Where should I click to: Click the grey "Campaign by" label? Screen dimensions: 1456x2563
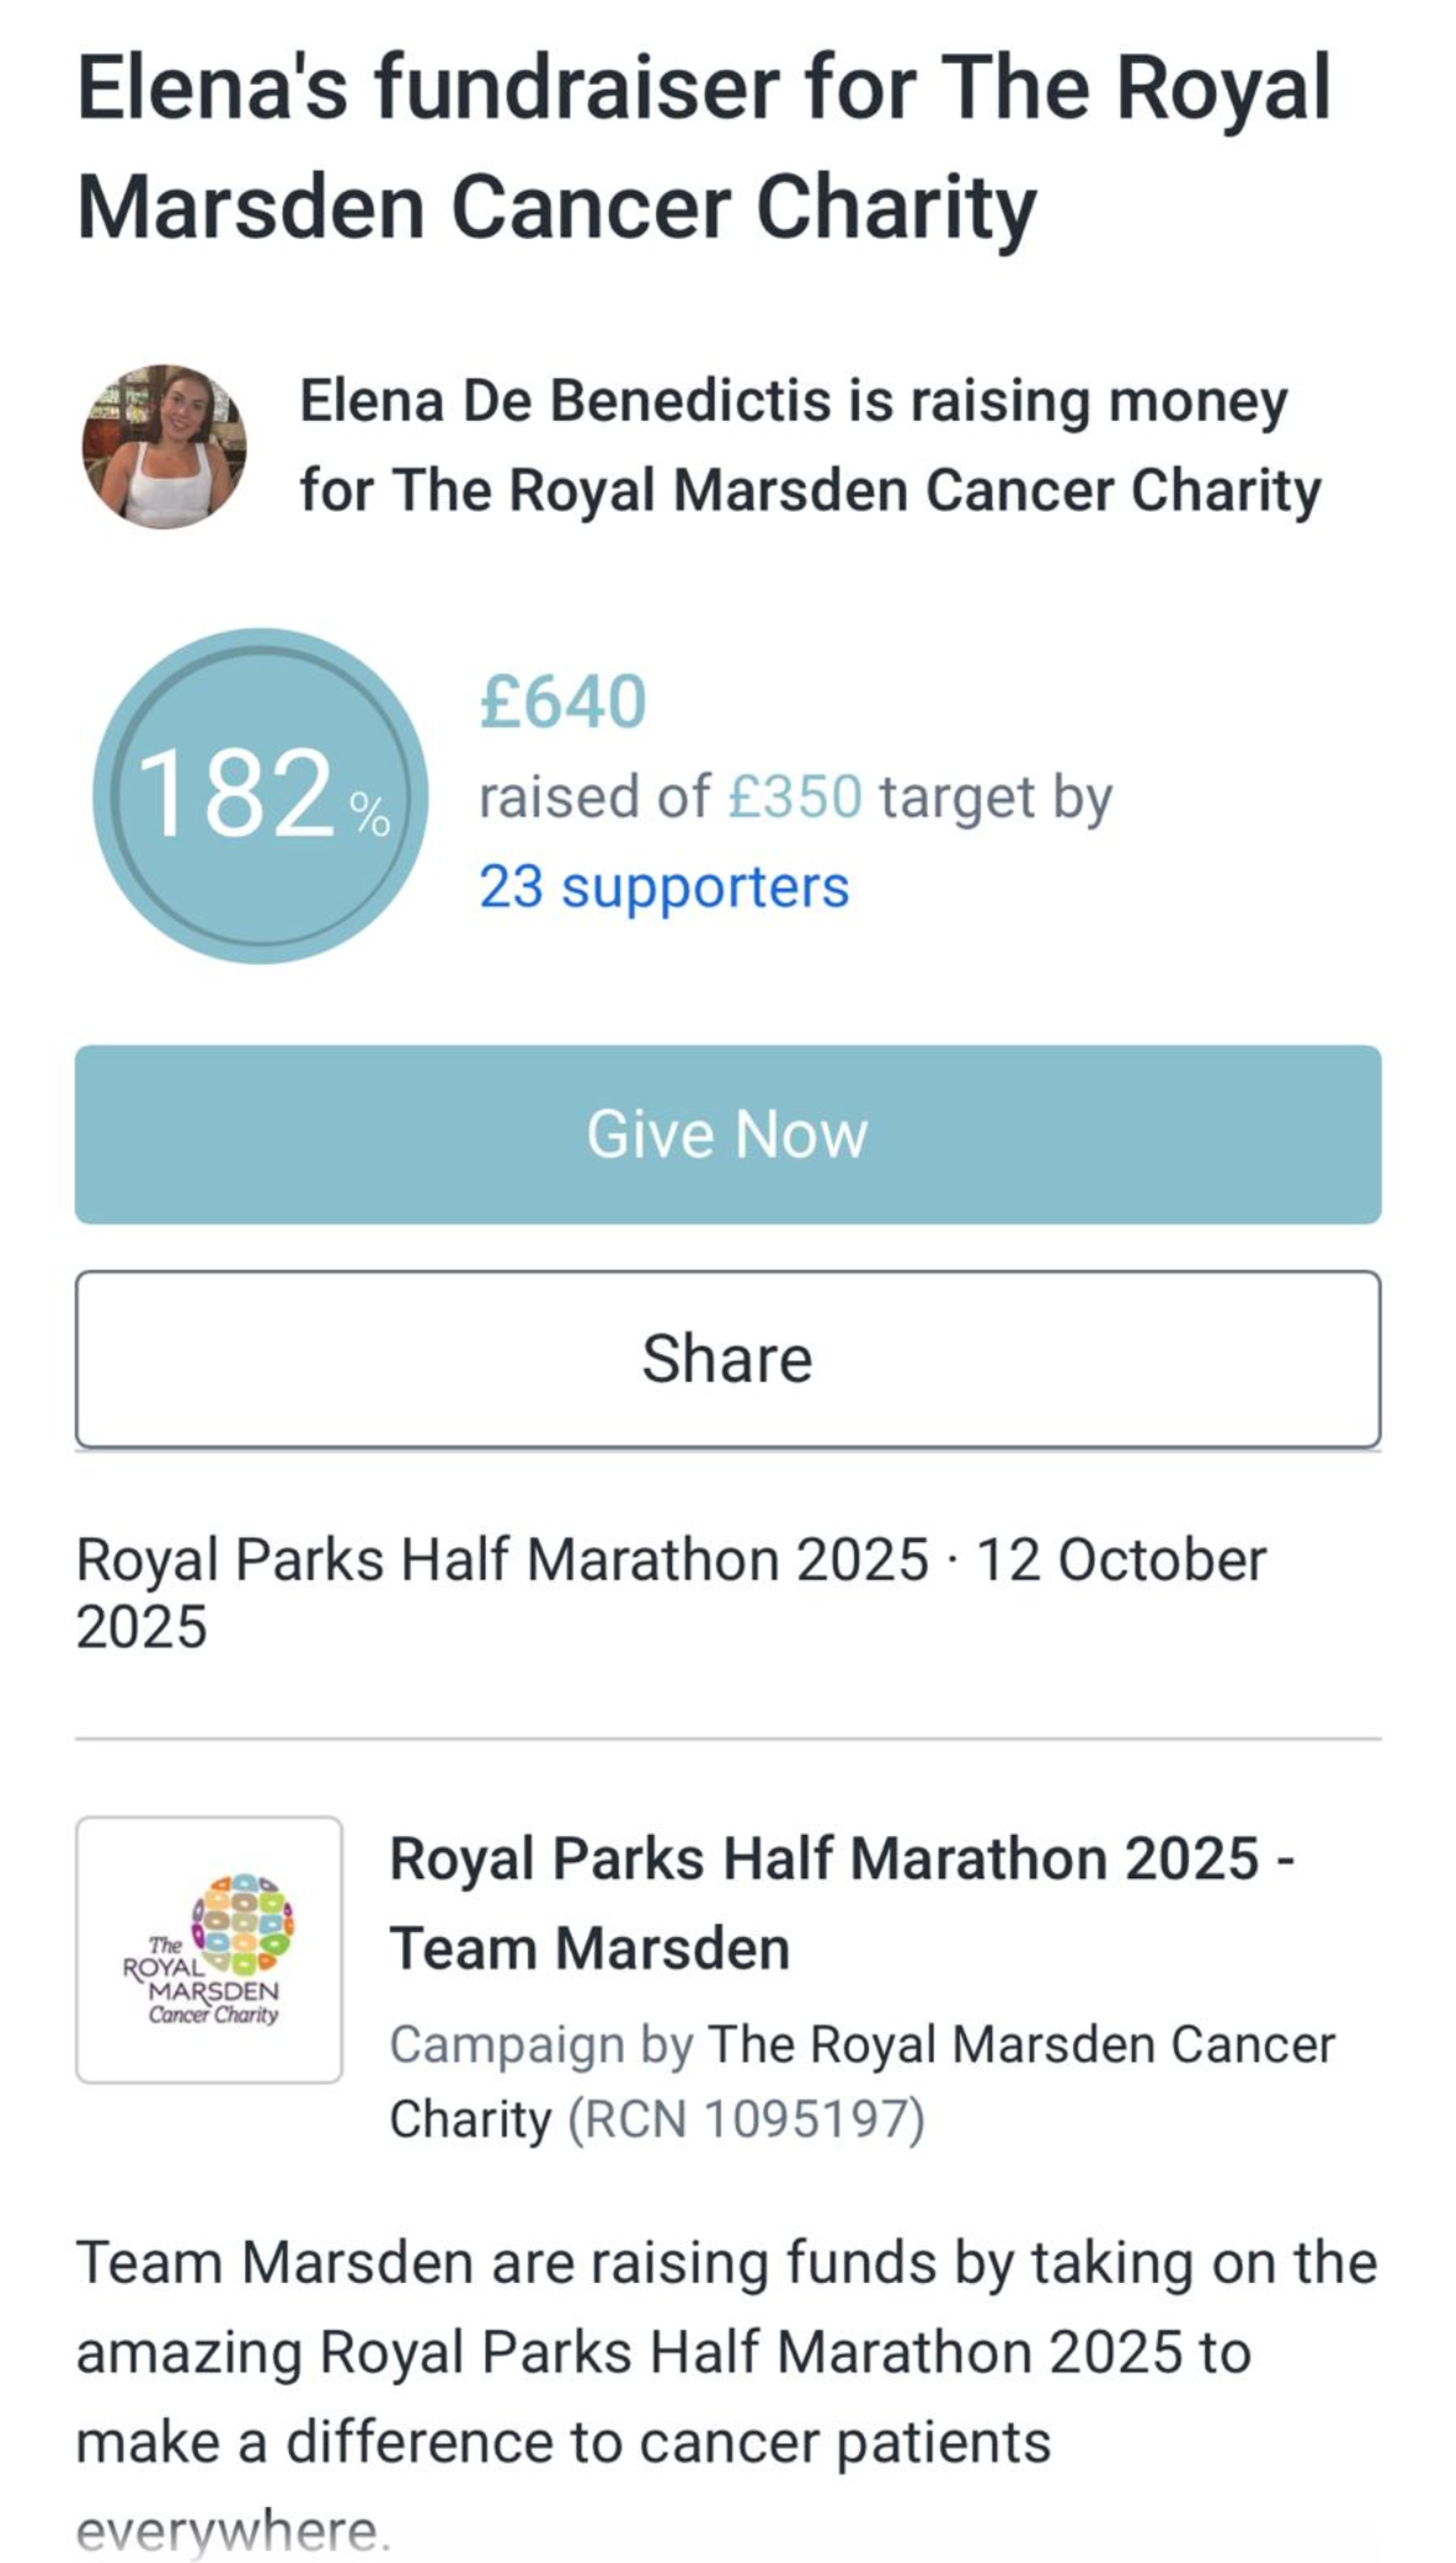(x=541, y=2045)
